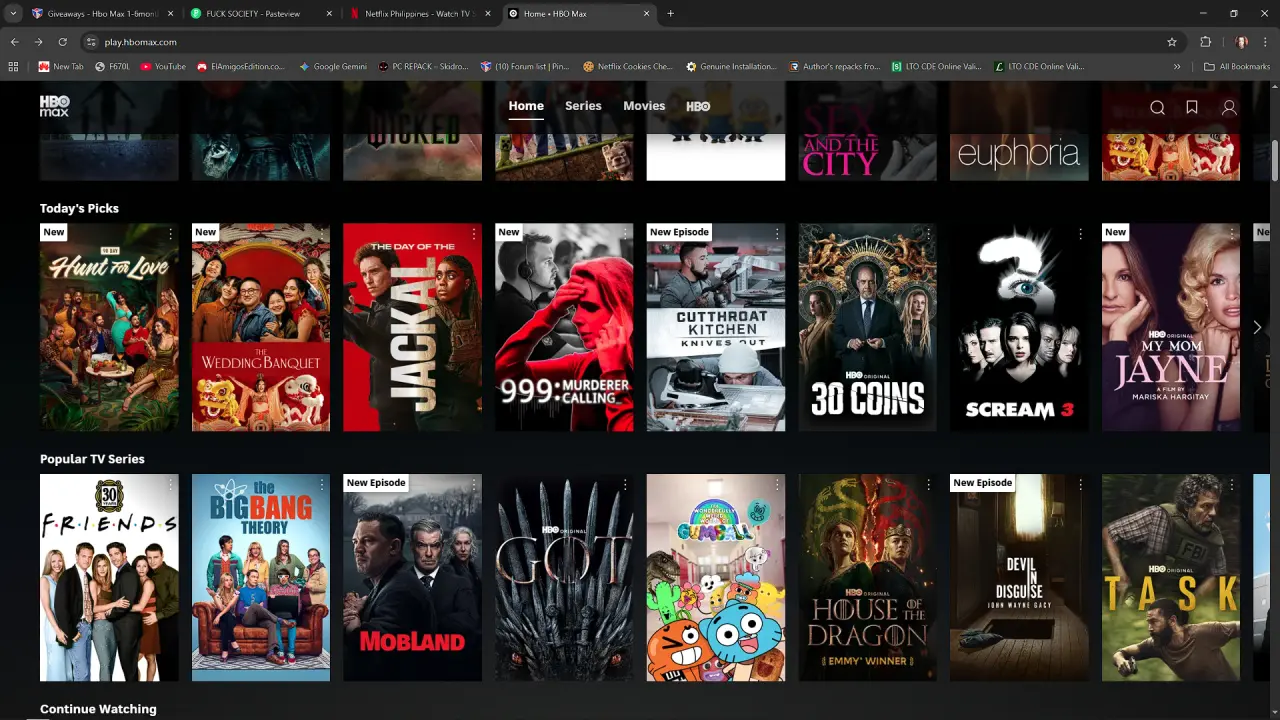This screenshot has height=720, width=1280.
Task: Click the browser forward arrow
Action: (x=38, y=42)
